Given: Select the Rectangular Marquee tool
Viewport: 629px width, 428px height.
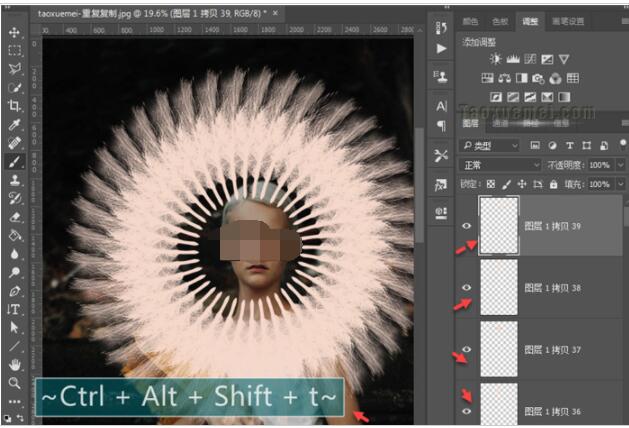Looking at the screenshot, I should point(14,51).
